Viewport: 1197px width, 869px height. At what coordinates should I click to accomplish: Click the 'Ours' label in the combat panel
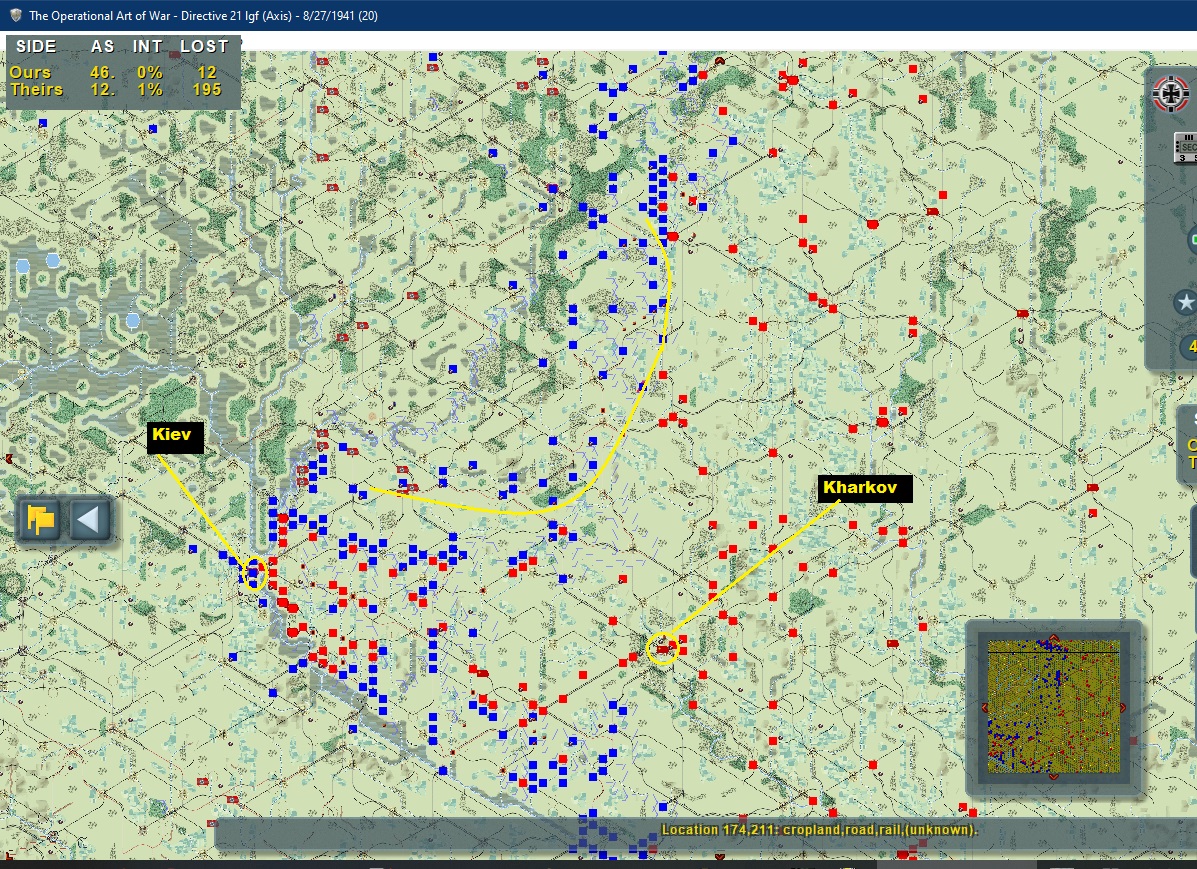click(30, 73)
